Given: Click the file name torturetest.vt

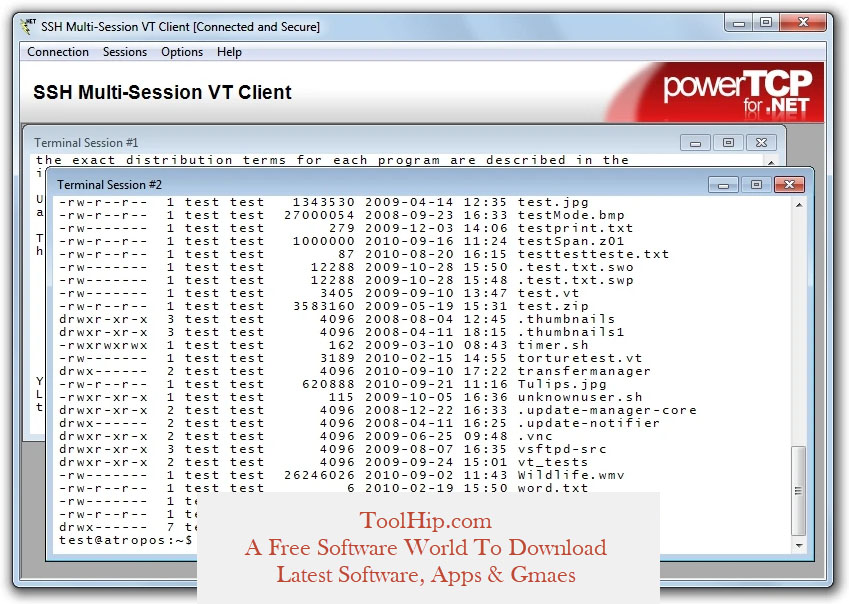Looking at the screenshot, I should point(579,358).
